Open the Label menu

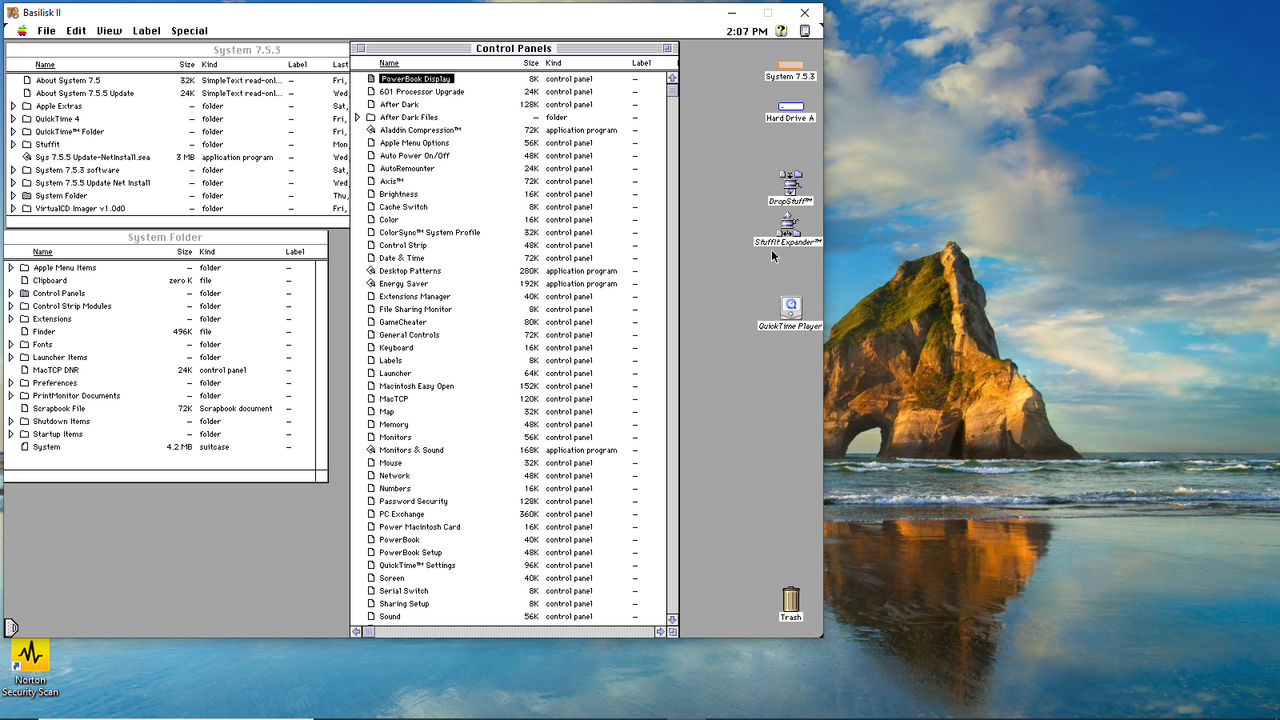(x=146, y=31)
